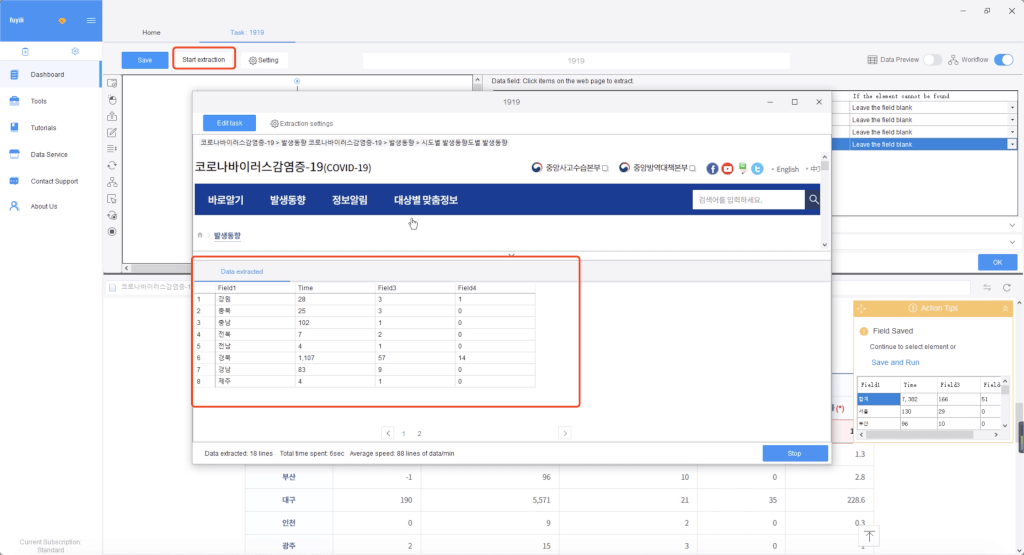Click the Korean search input field

(x=748, y=200)
